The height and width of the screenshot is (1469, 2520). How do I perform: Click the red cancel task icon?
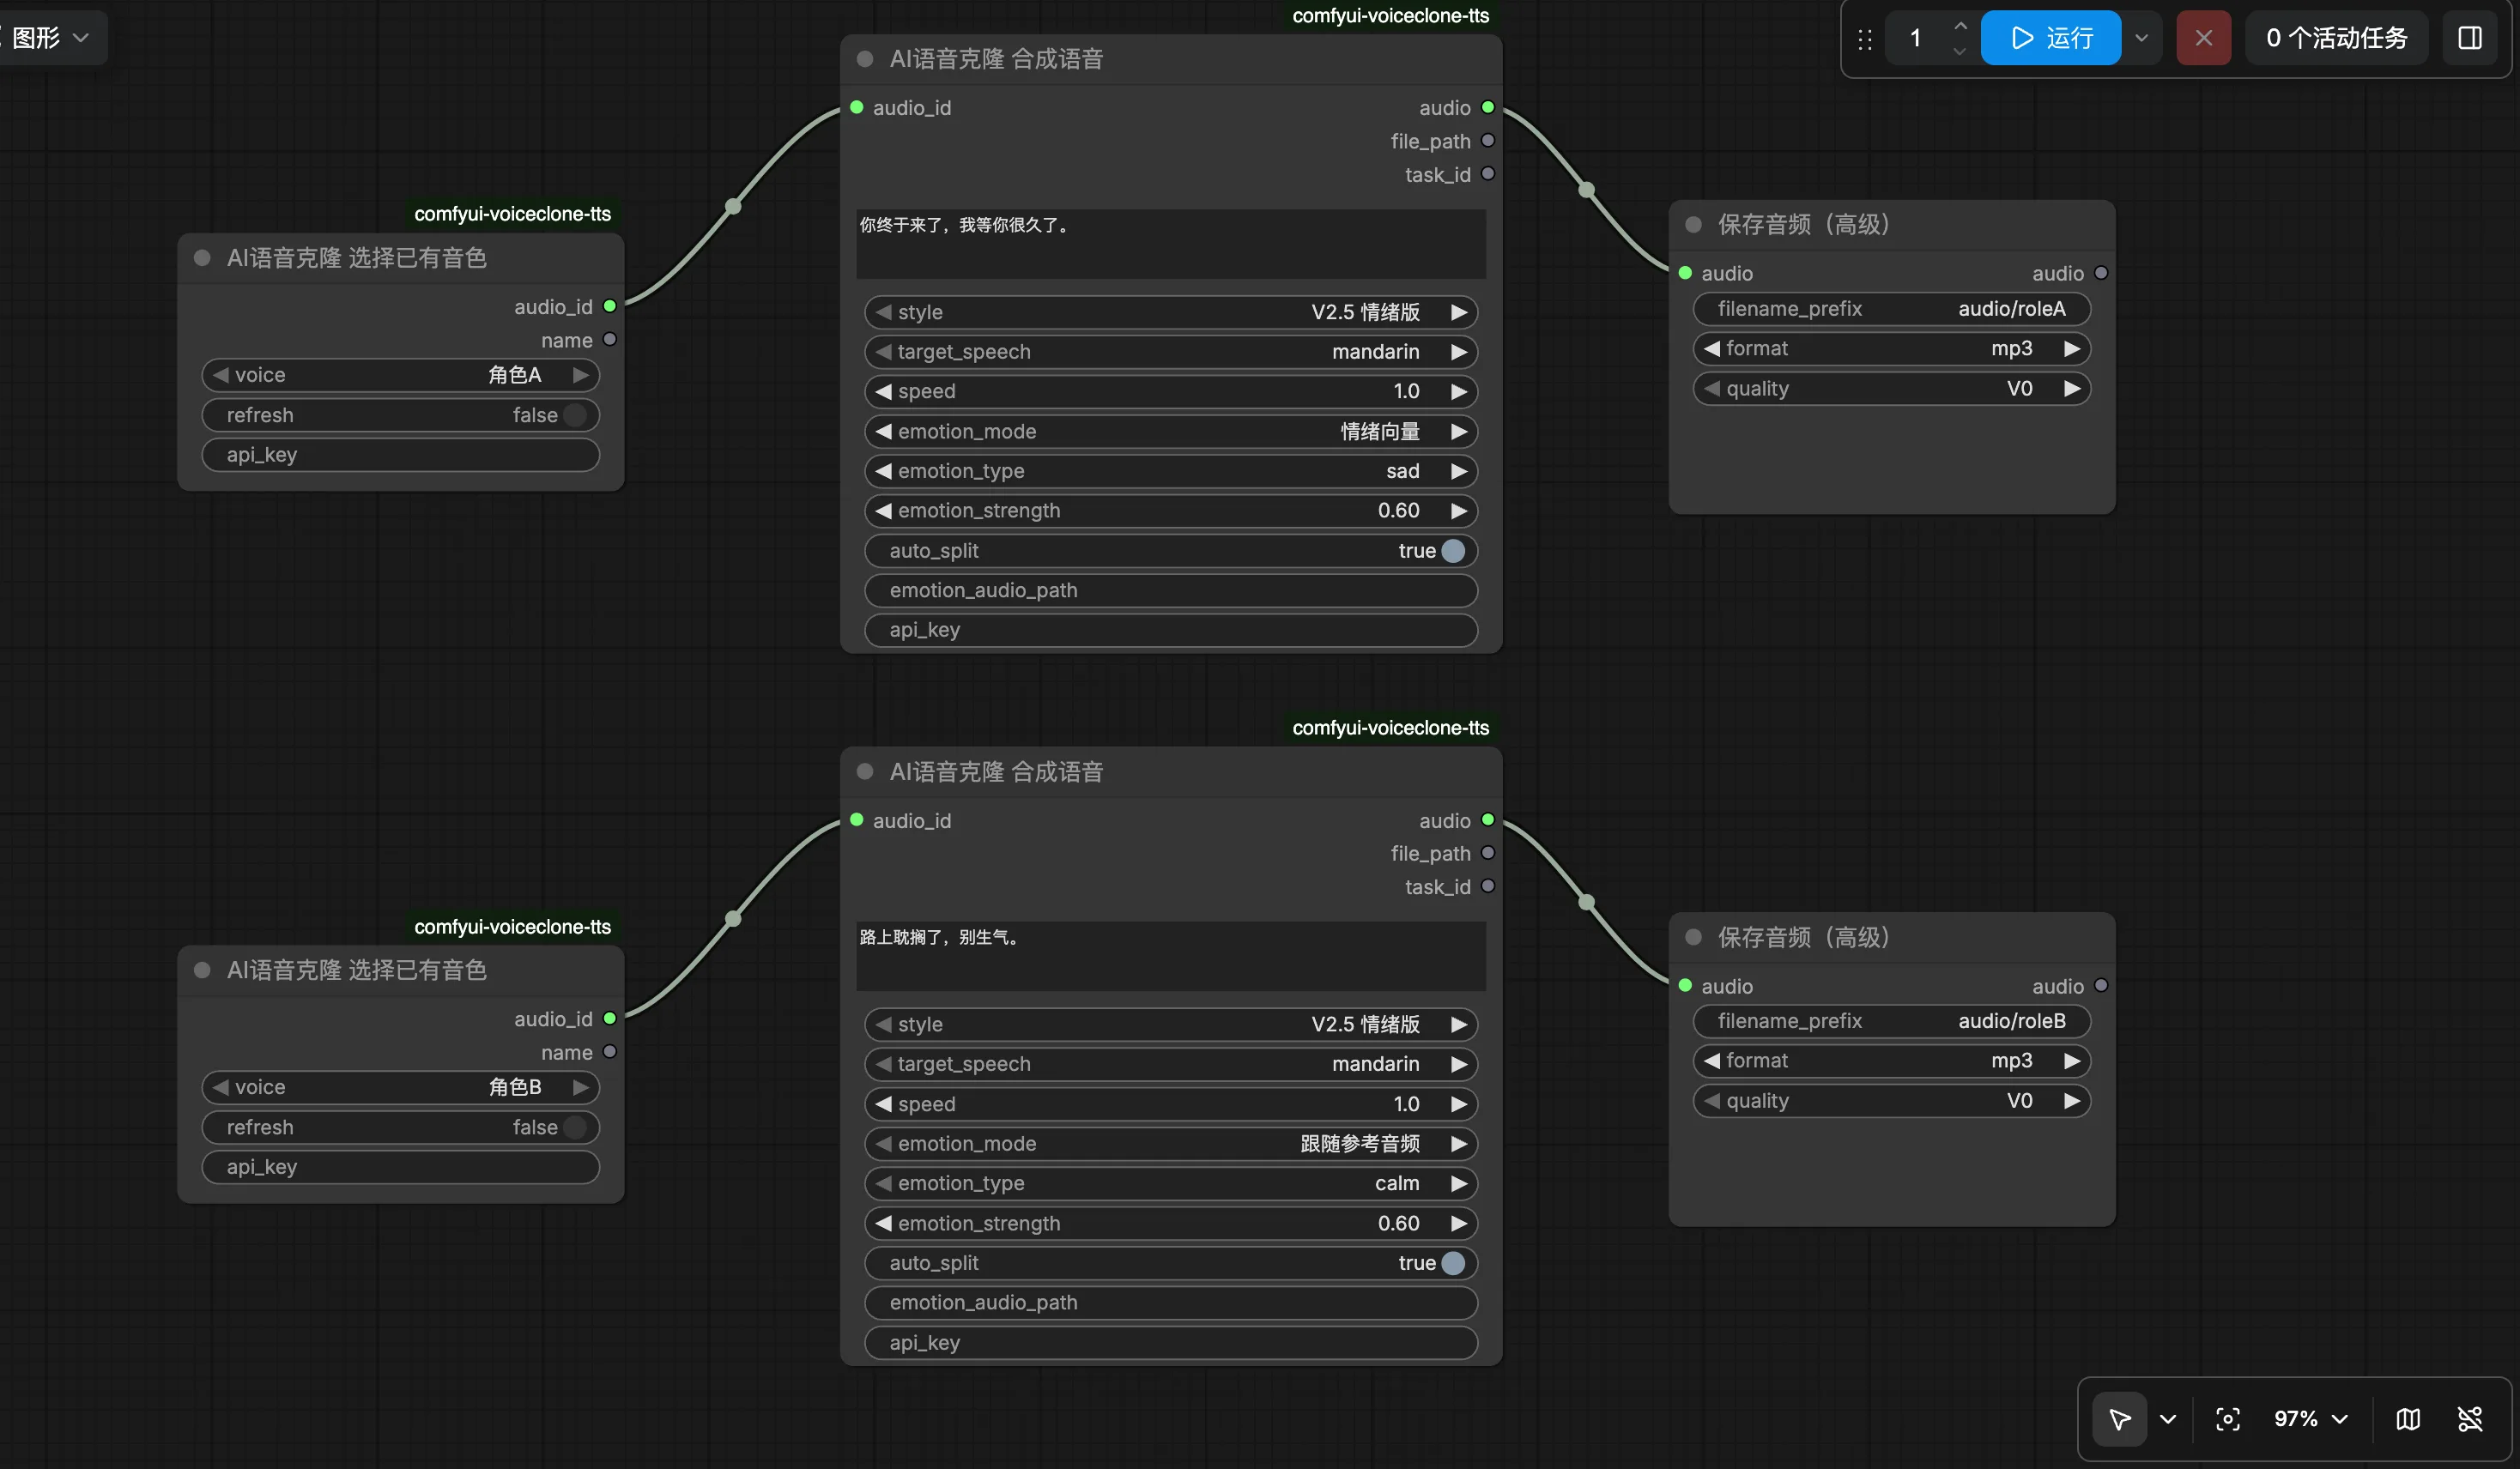[2204, 38]
